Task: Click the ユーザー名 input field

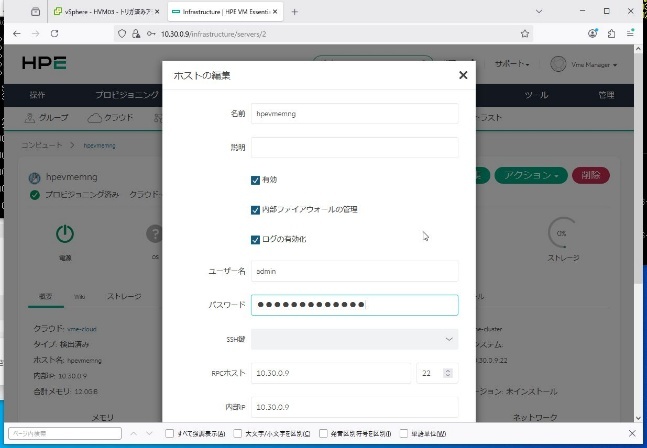Action: pos(354,271)
